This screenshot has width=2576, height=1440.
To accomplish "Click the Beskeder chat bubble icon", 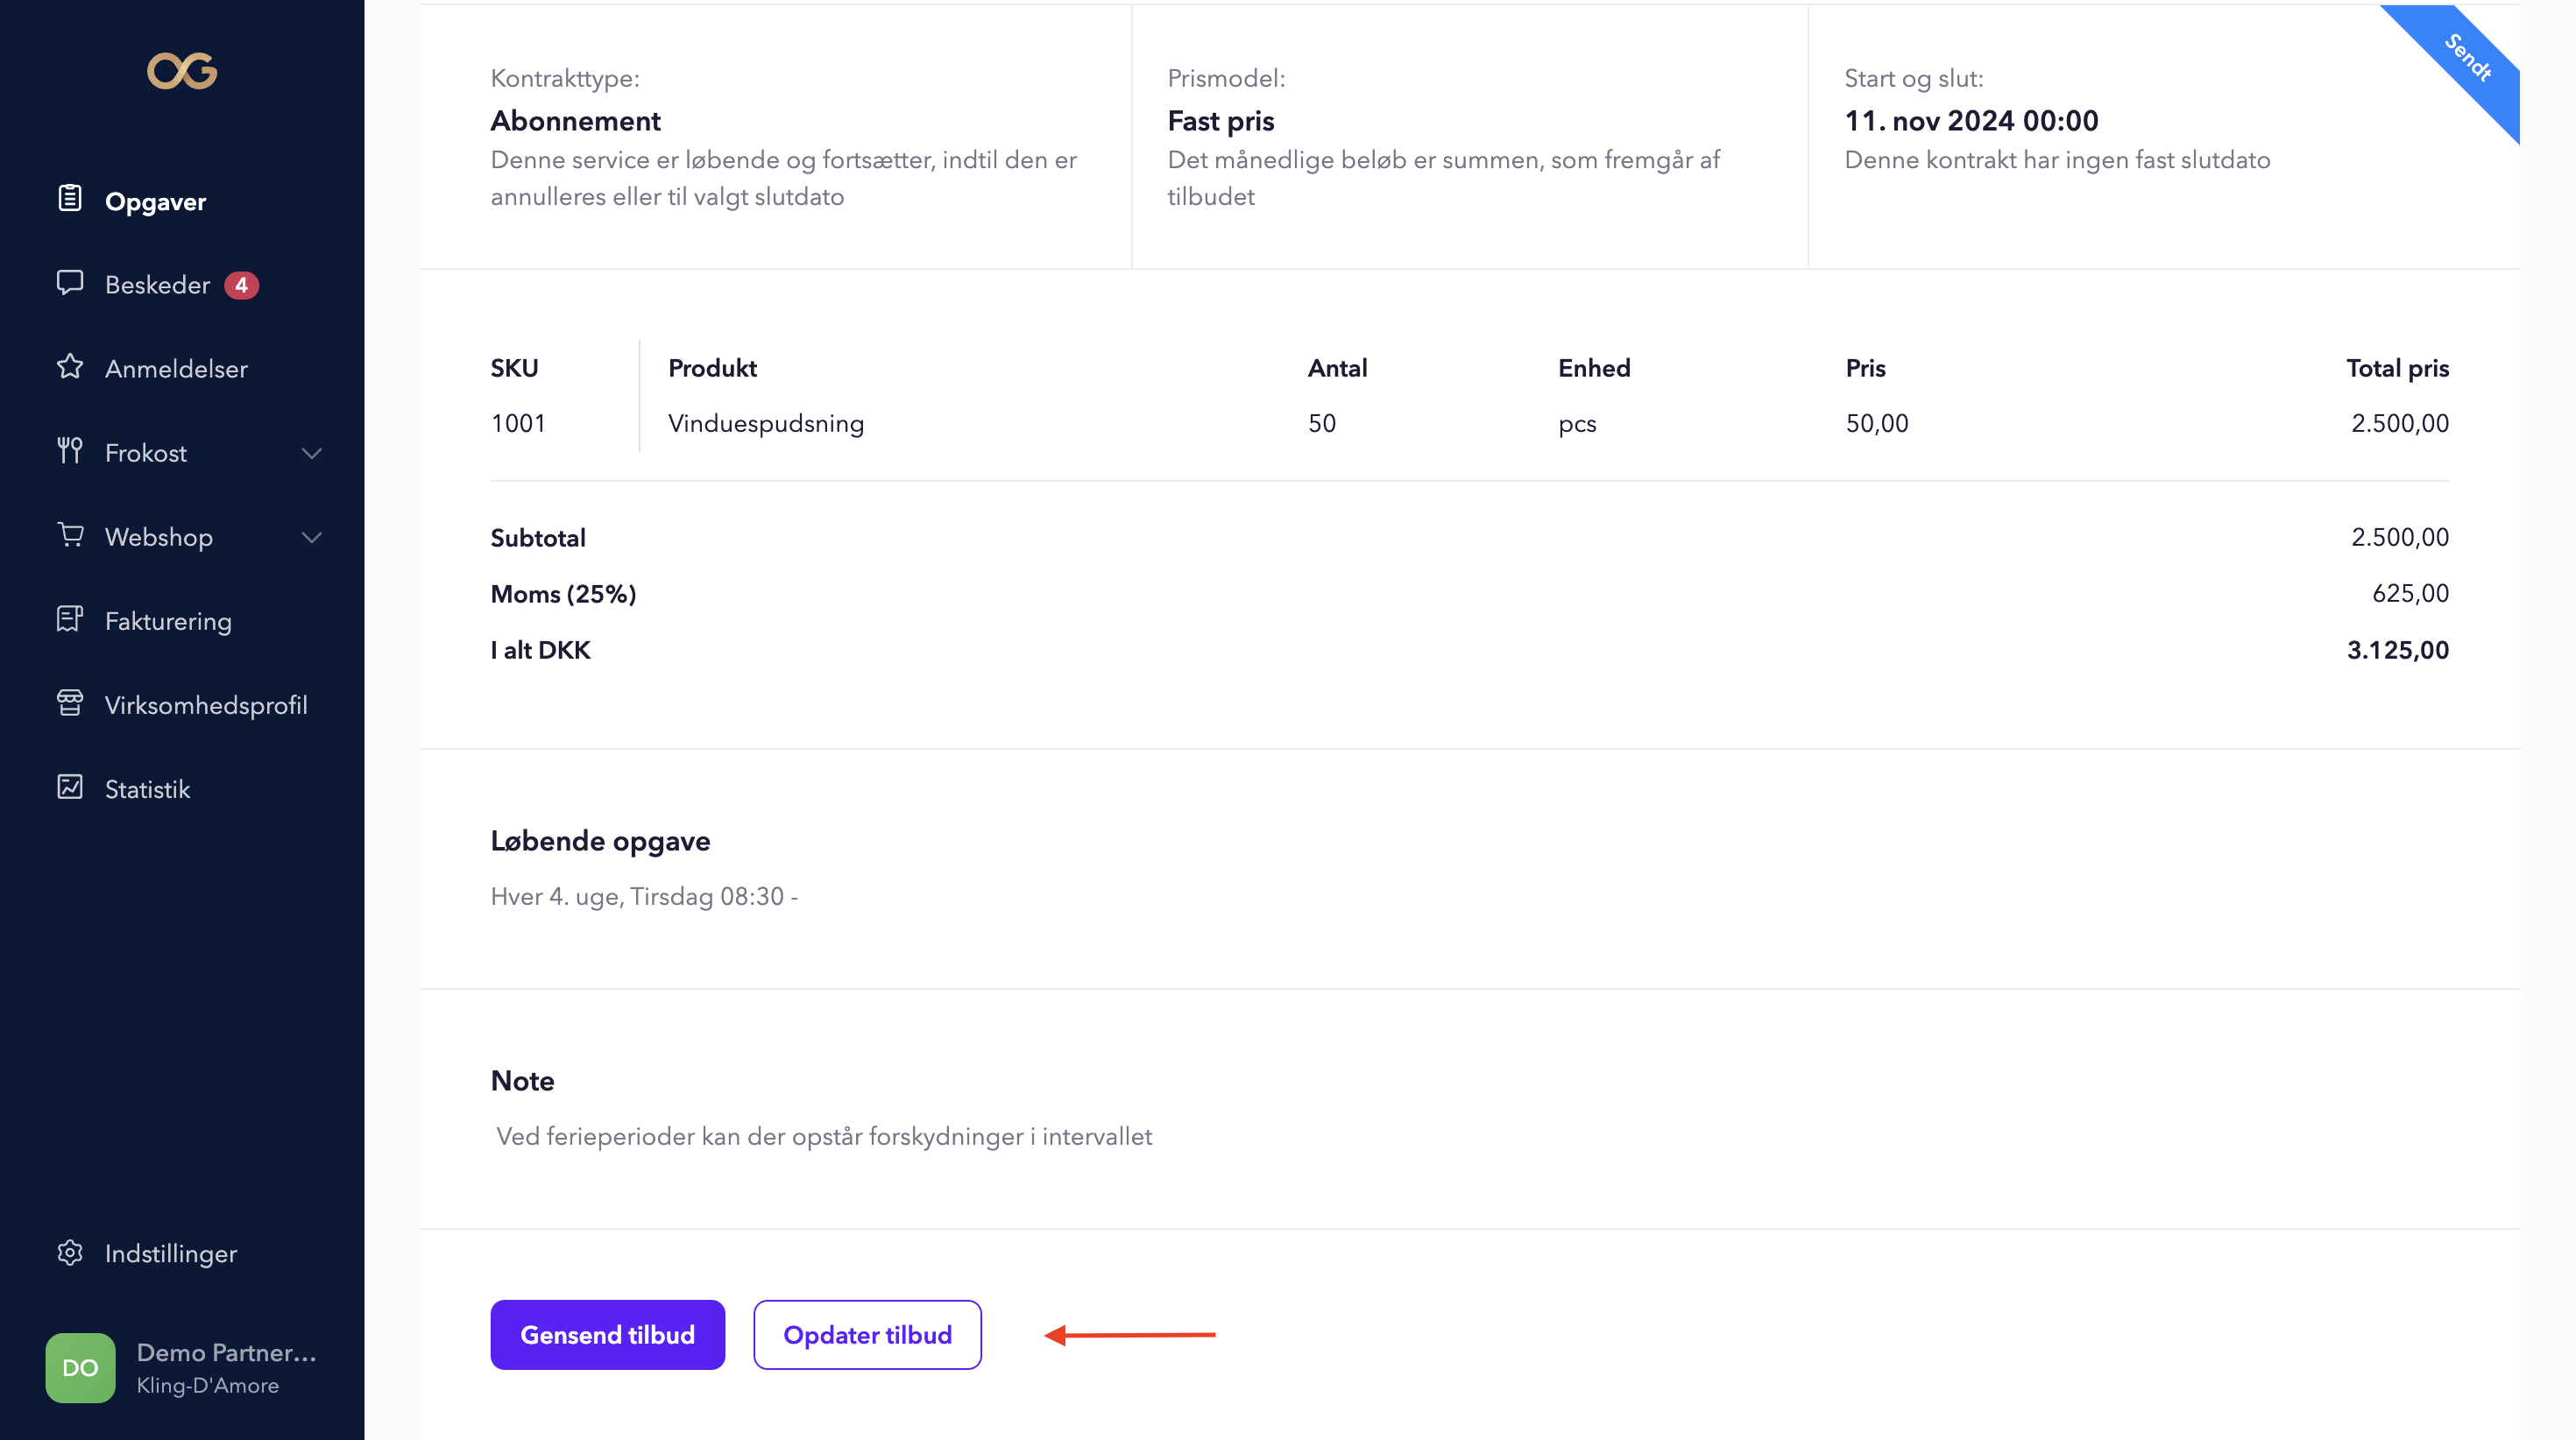I will pos(70,283).
